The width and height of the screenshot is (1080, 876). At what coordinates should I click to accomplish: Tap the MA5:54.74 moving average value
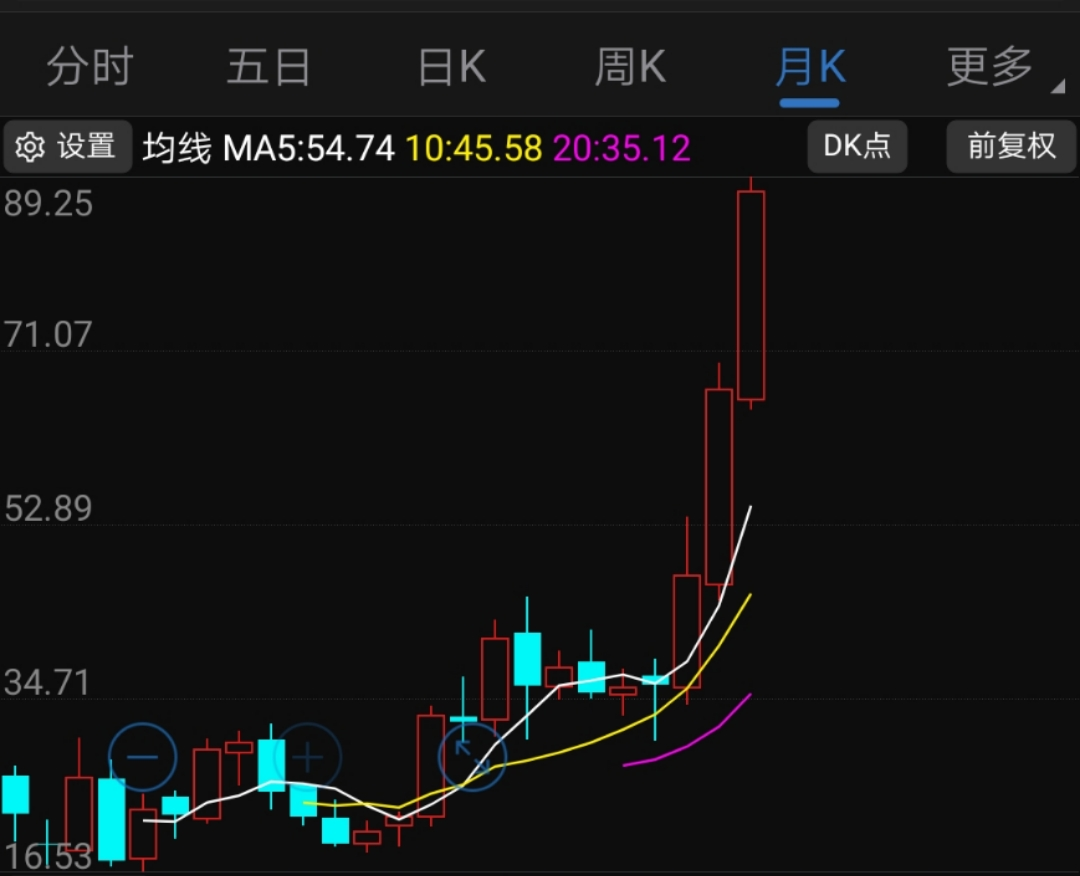coord(309,149)
